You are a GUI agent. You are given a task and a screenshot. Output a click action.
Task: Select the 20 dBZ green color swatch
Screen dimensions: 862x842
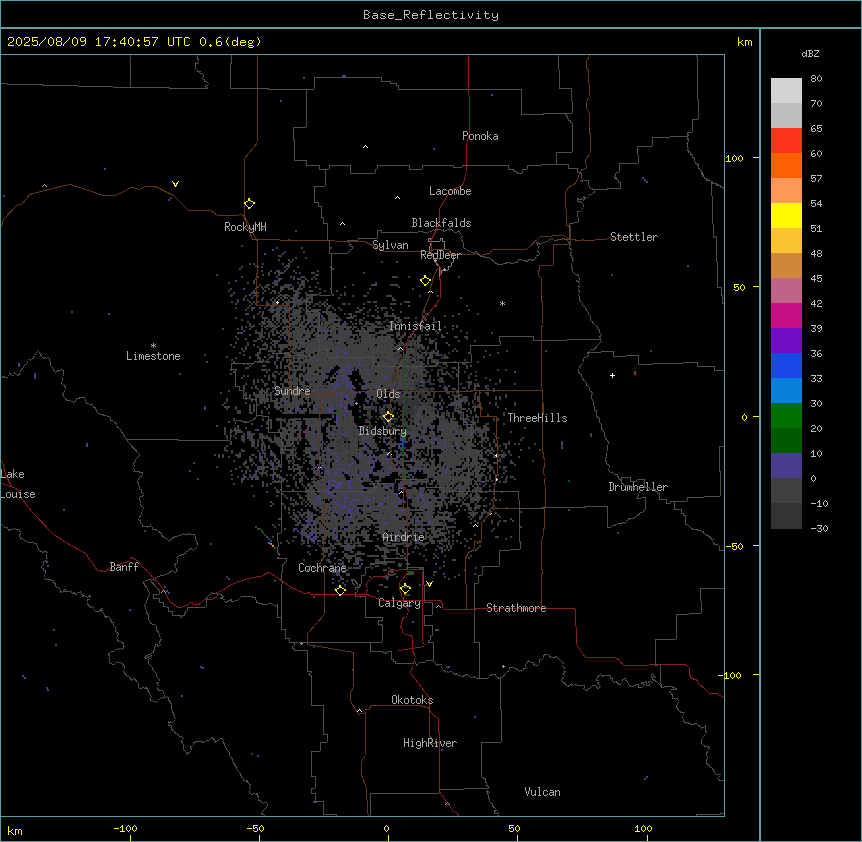(786, 440)
